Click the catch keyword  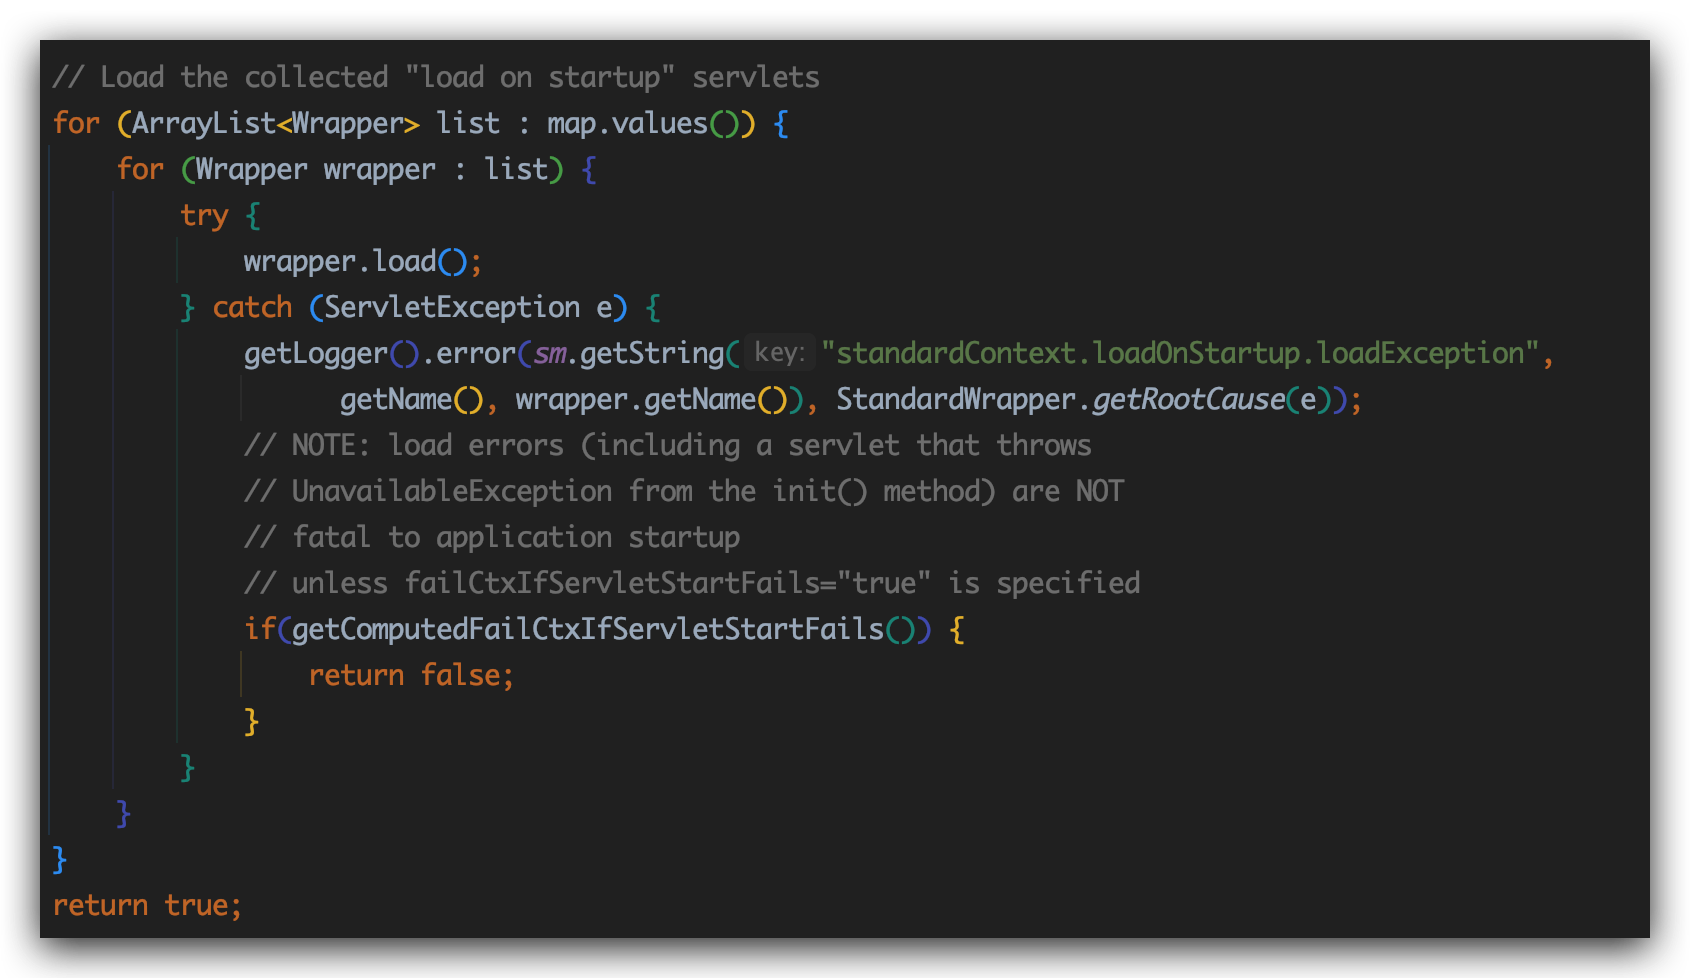[x=252, y=307]
